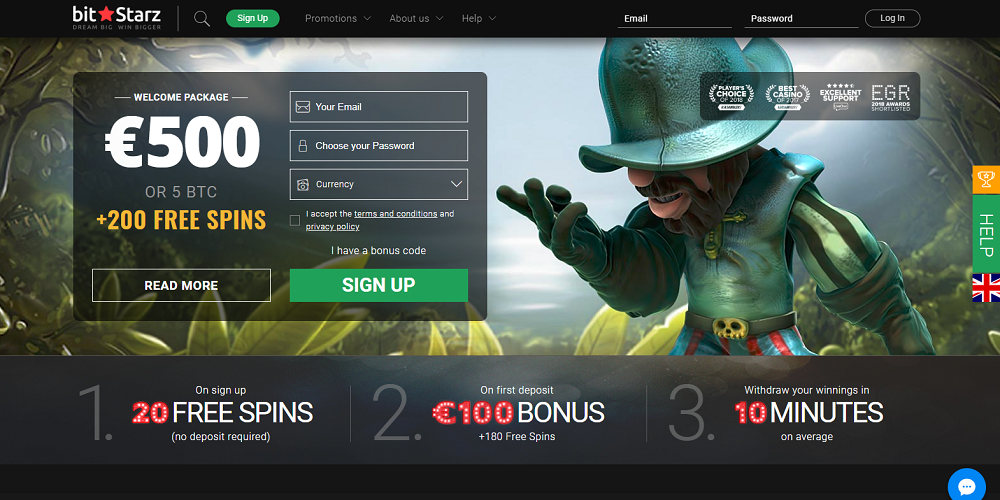Click the search magnifier icon

[202, 18]
